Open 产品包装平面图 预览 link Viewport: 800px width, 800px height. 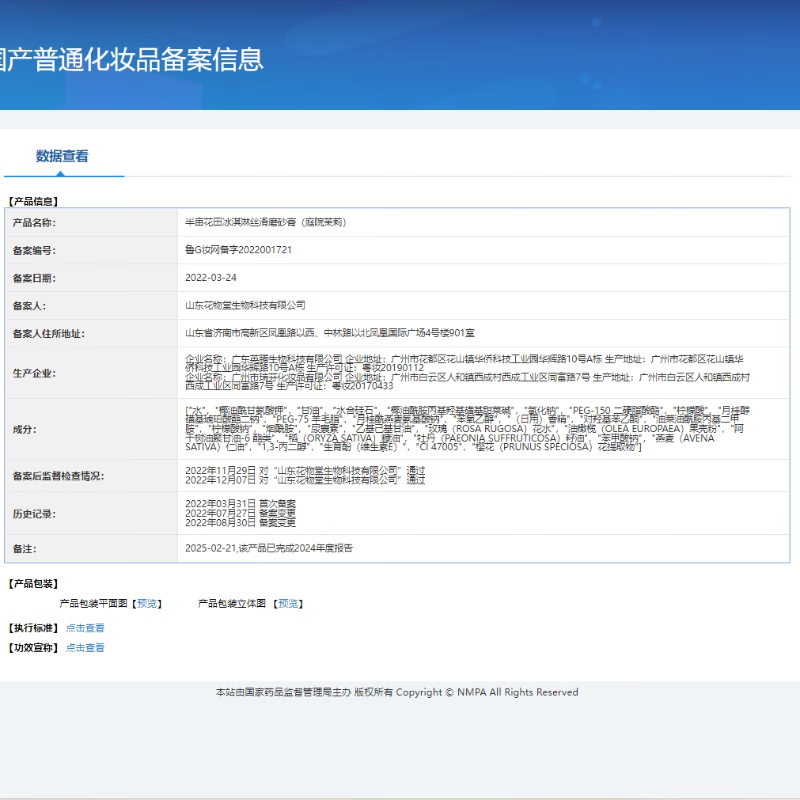(147, 604)
